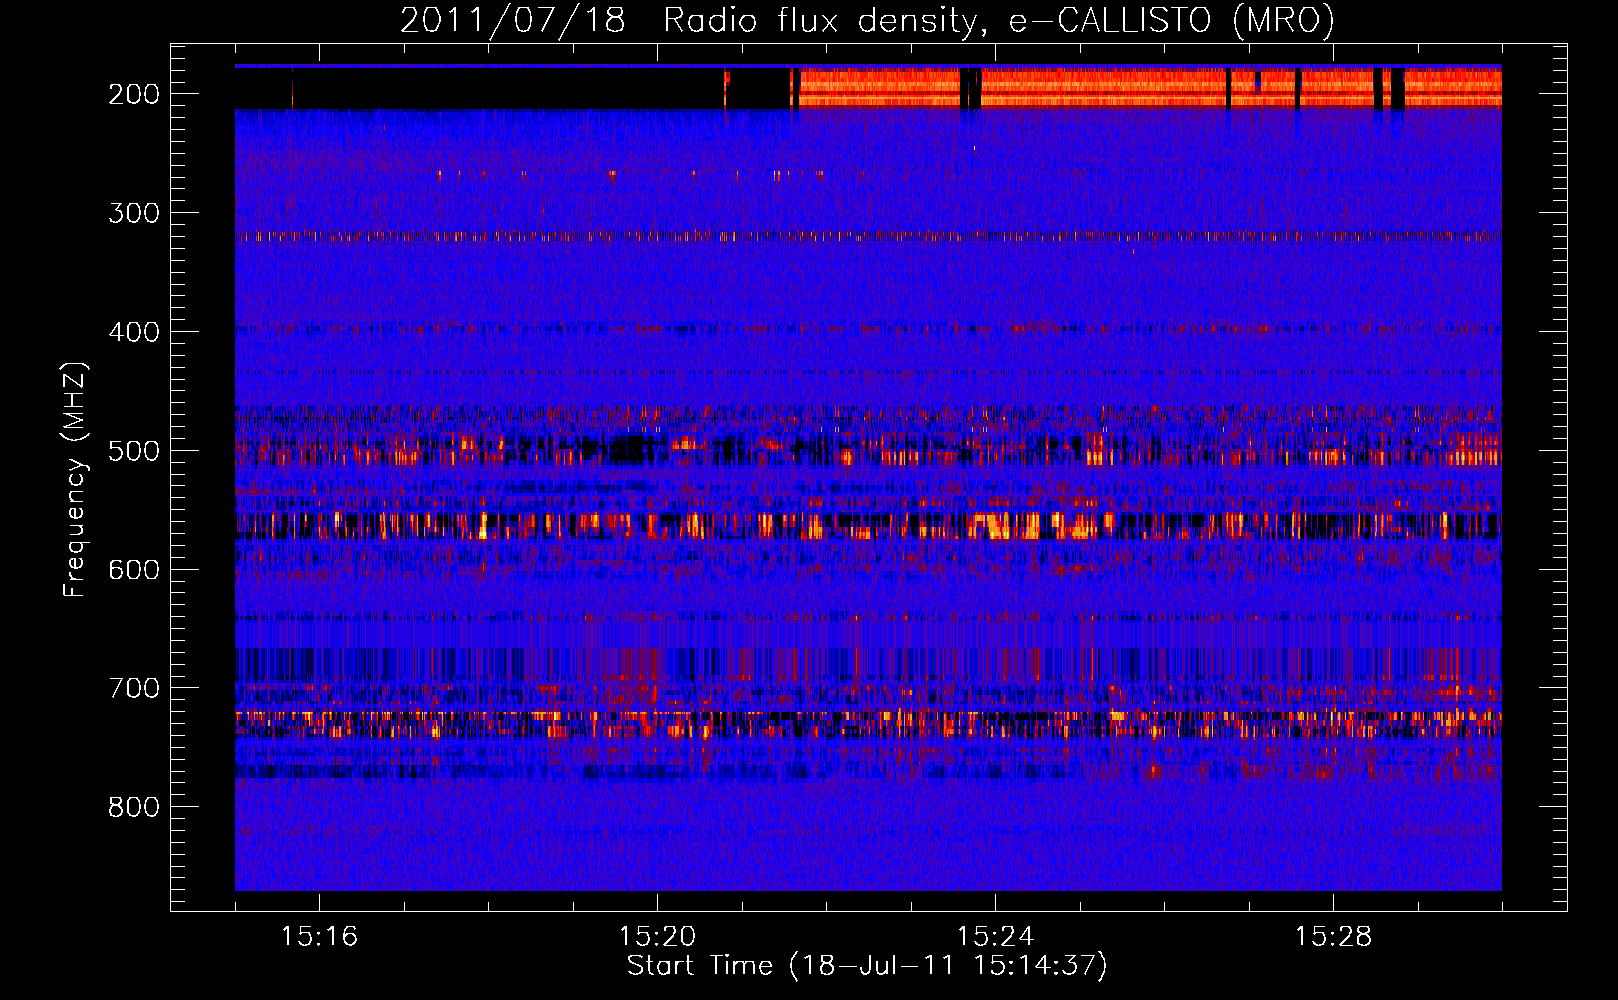Screen dimensions: 1618x1000
Task: Select the 600 frequency tick label
Action: pos(134,570)
